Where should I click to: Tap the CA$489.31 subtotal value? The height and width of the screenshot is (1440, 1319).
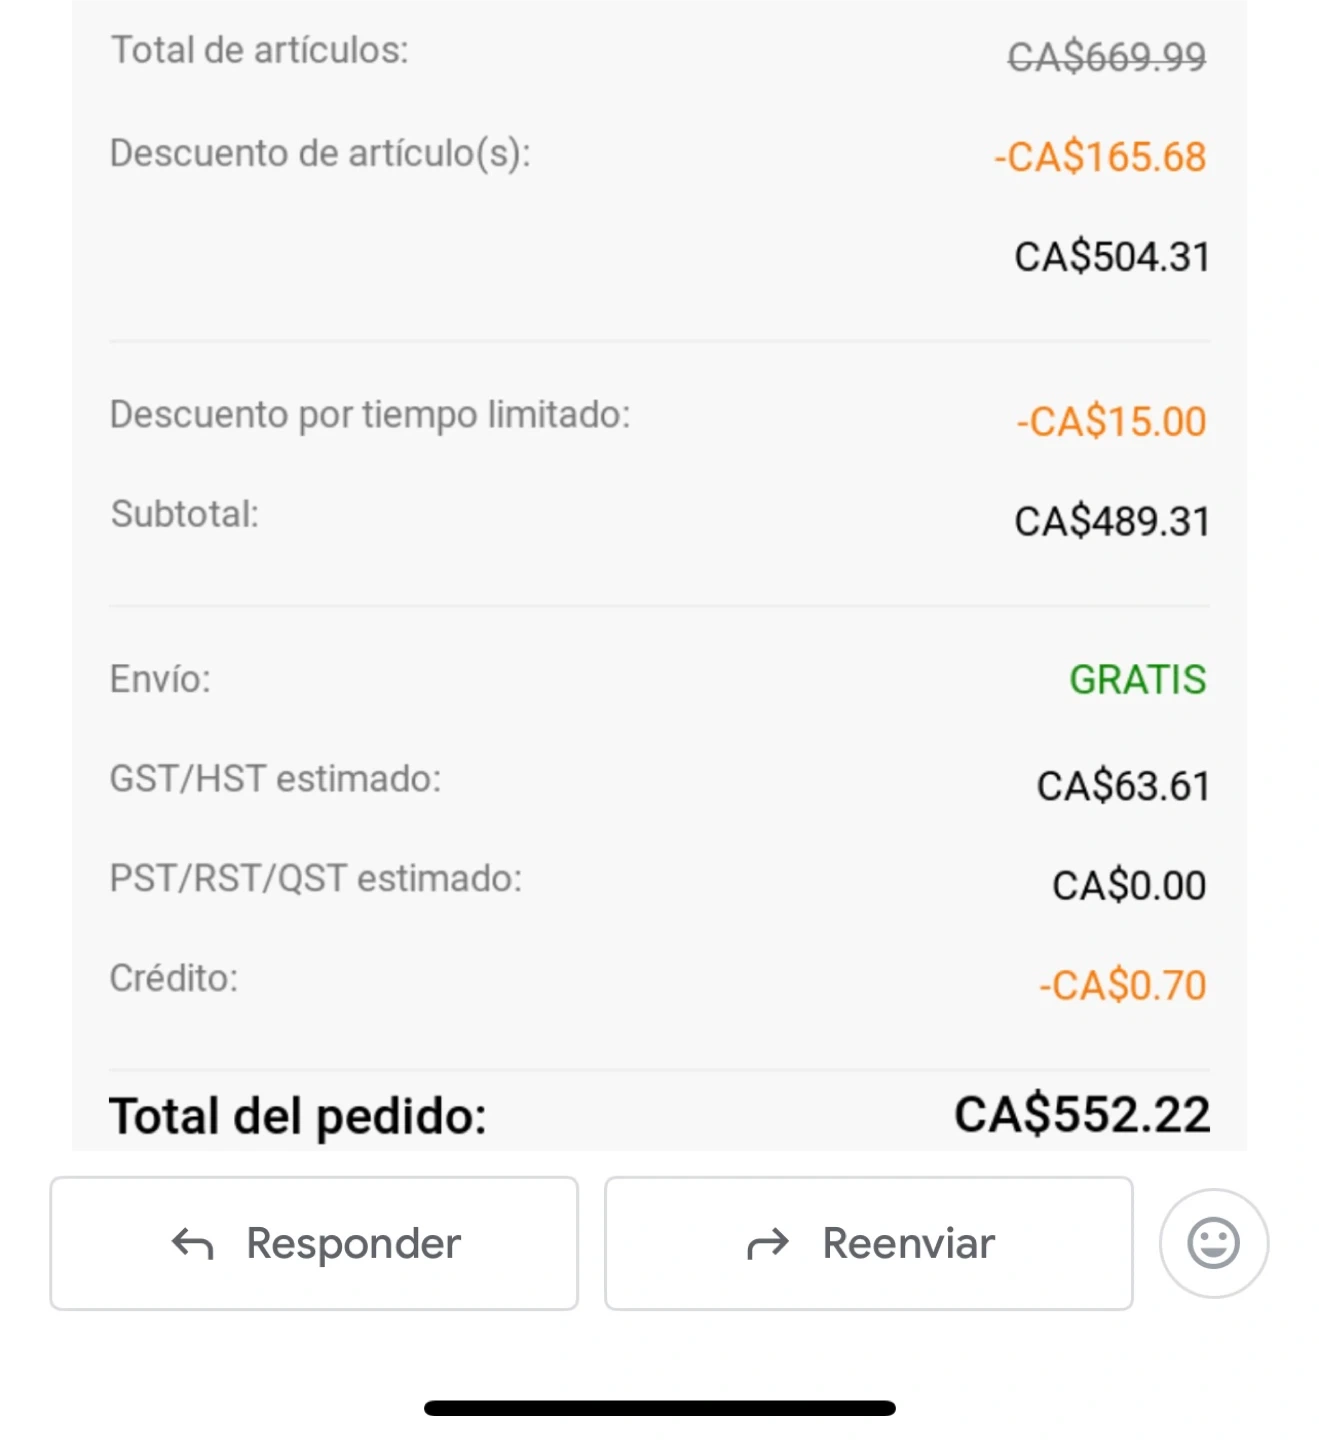pyautogui.click(x=1111, y=521)
